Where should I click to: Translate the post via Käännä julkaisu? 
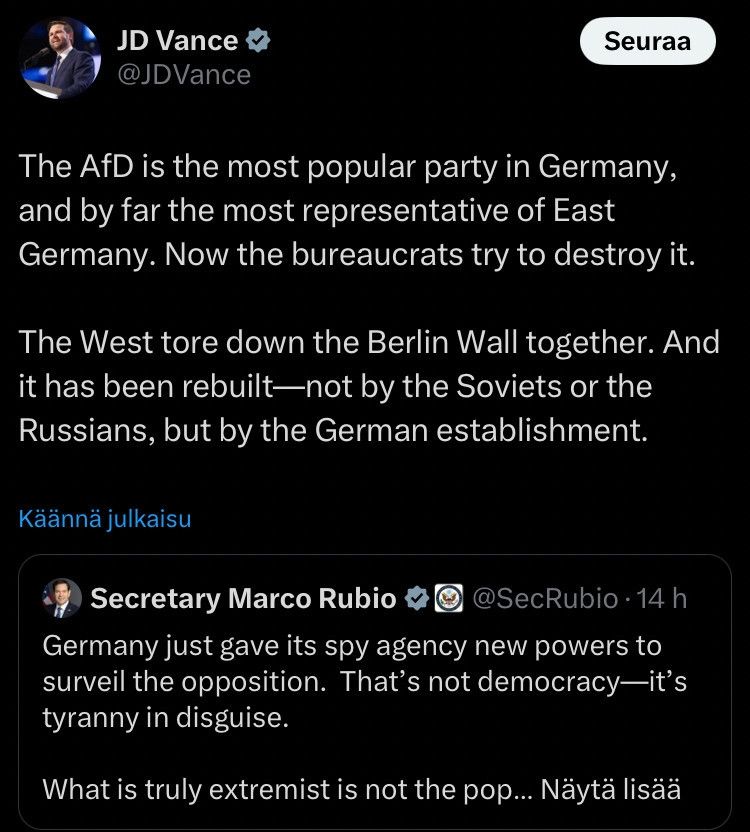105,518
